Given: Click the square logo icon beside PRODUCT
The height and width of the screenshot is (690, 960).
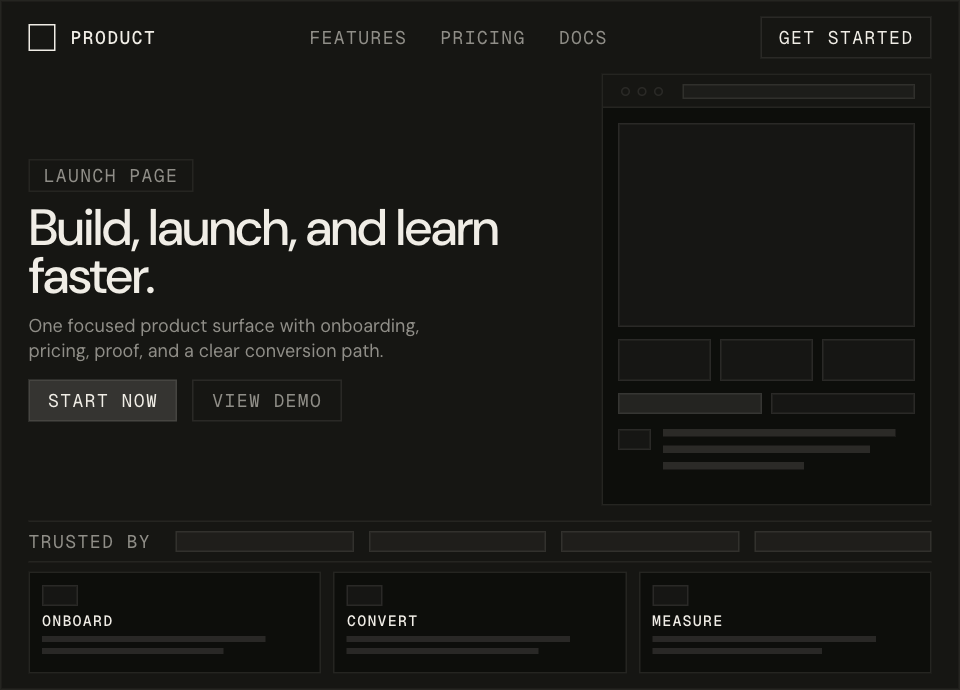Looking at the screenshot, I should [42, 38].
